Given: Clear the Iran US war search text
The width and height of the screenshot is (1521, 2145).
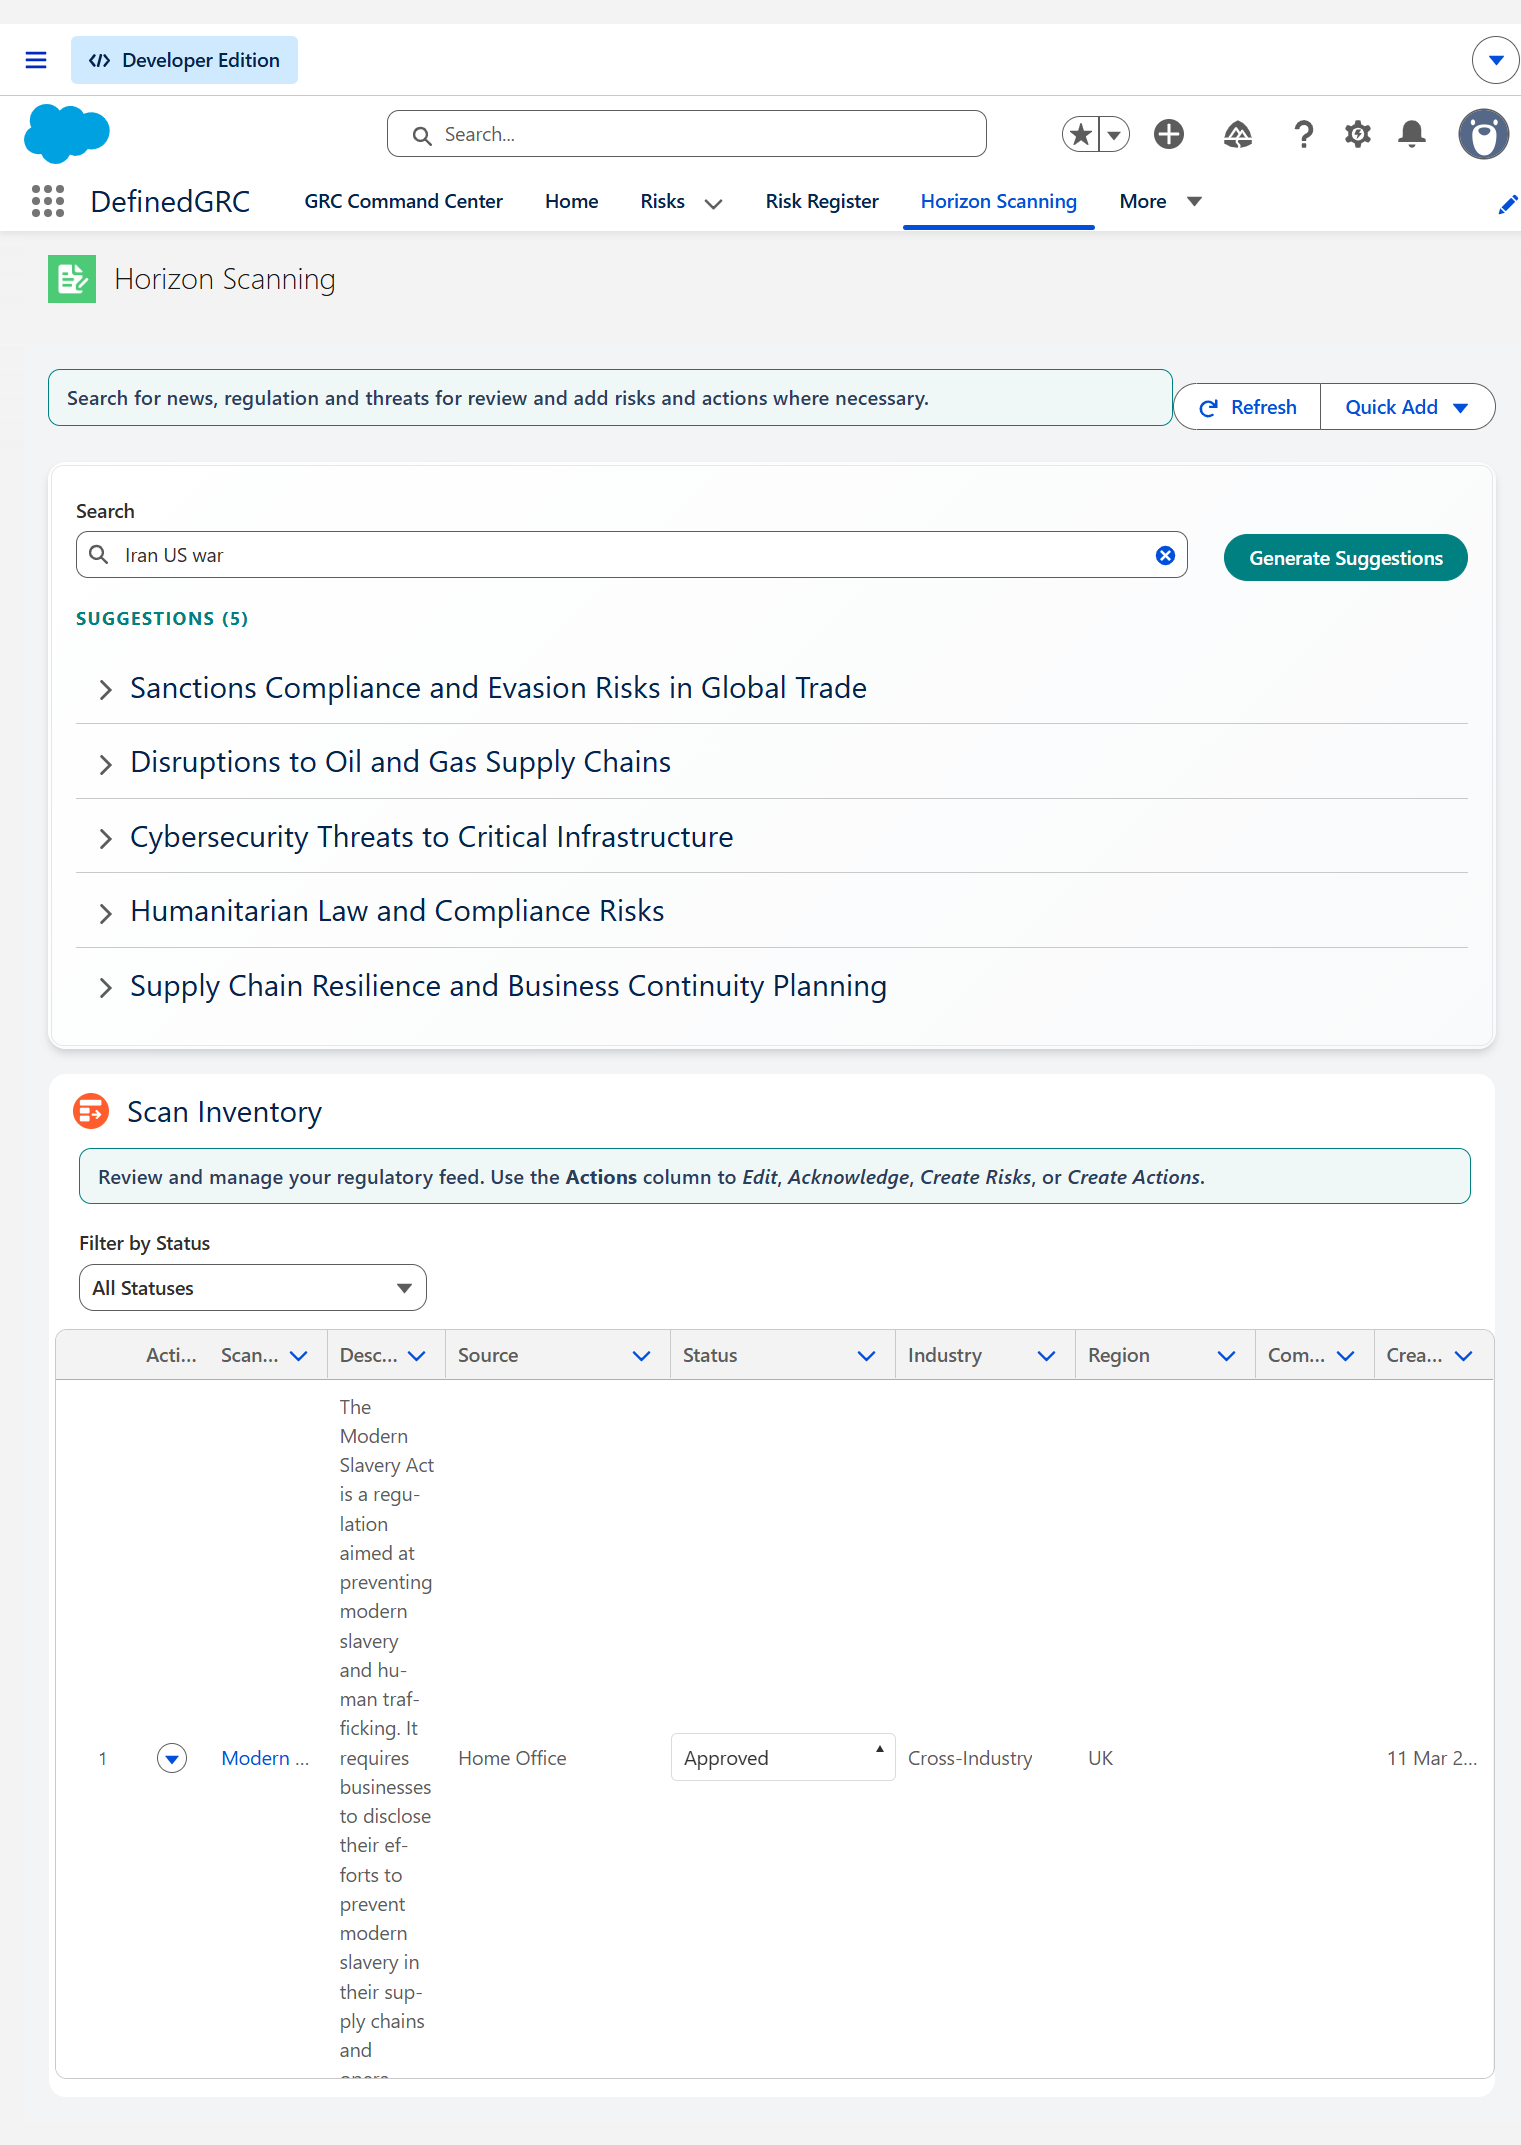Looking at the screenshot, I should (1165, 555).
